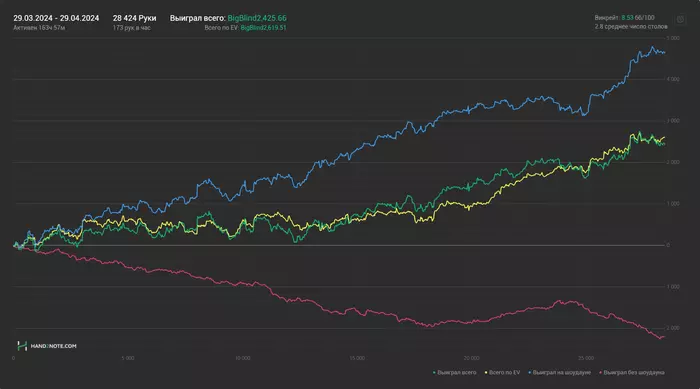700x389 pixels.
Task: Hide the Выиграл без шоудауна line
Action: (x=634, y=372)
